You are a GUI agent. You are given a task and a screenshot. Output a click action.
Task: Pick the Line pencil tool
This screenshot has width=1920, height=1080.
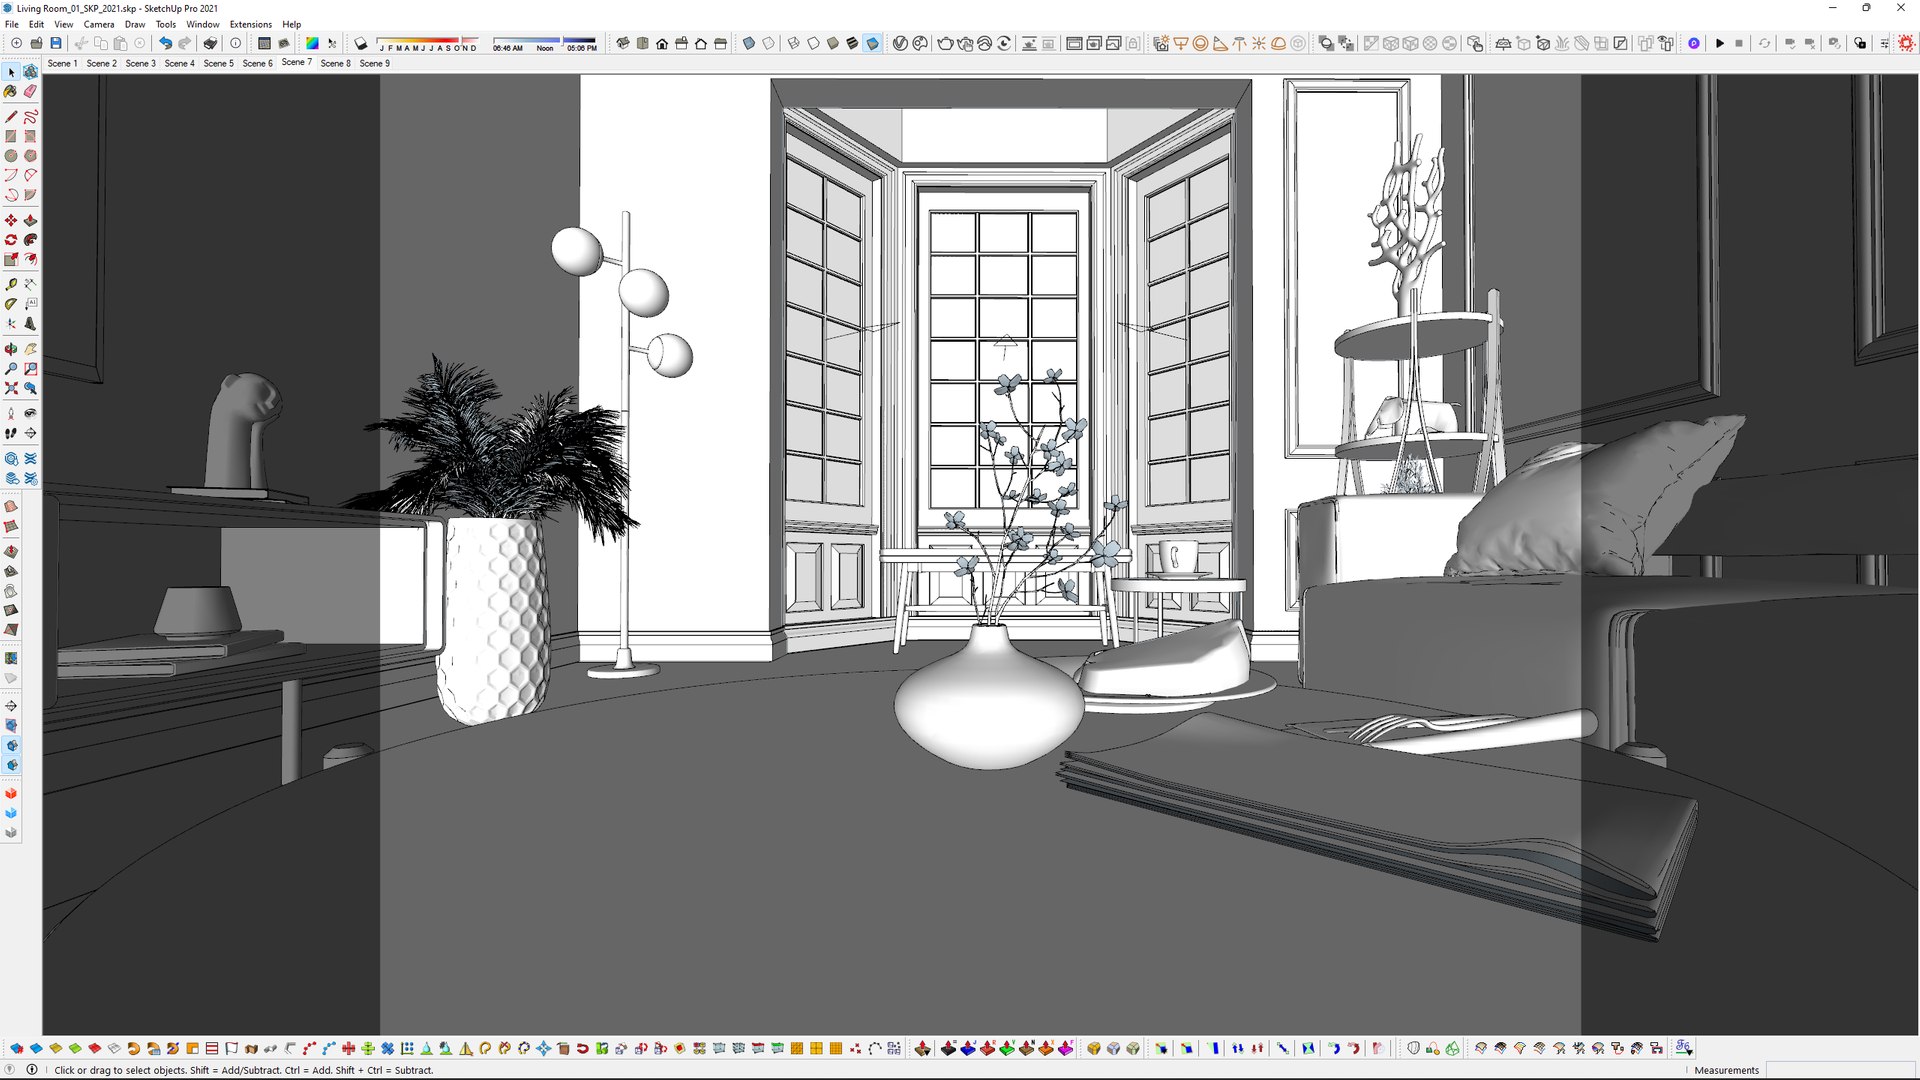(11, 117)
